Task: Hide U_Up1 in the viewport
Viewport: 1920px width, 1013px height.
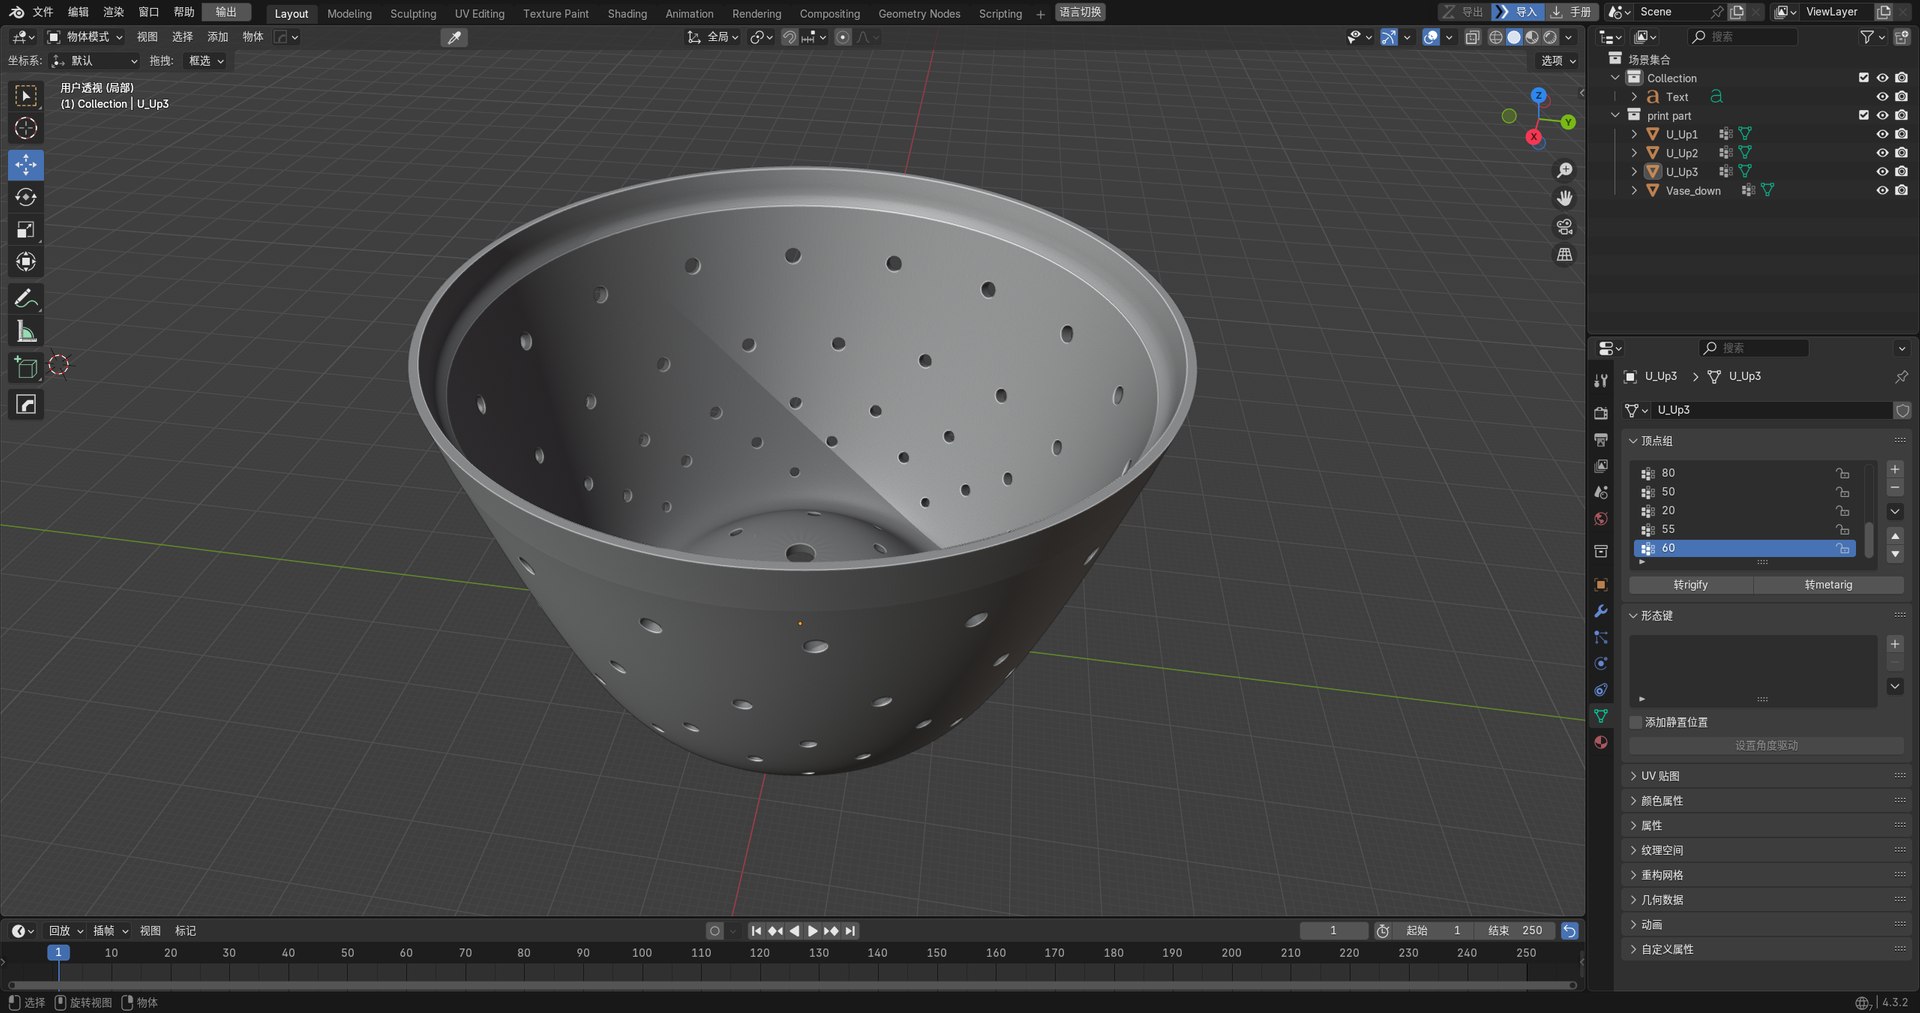Action: point(1882,134)
